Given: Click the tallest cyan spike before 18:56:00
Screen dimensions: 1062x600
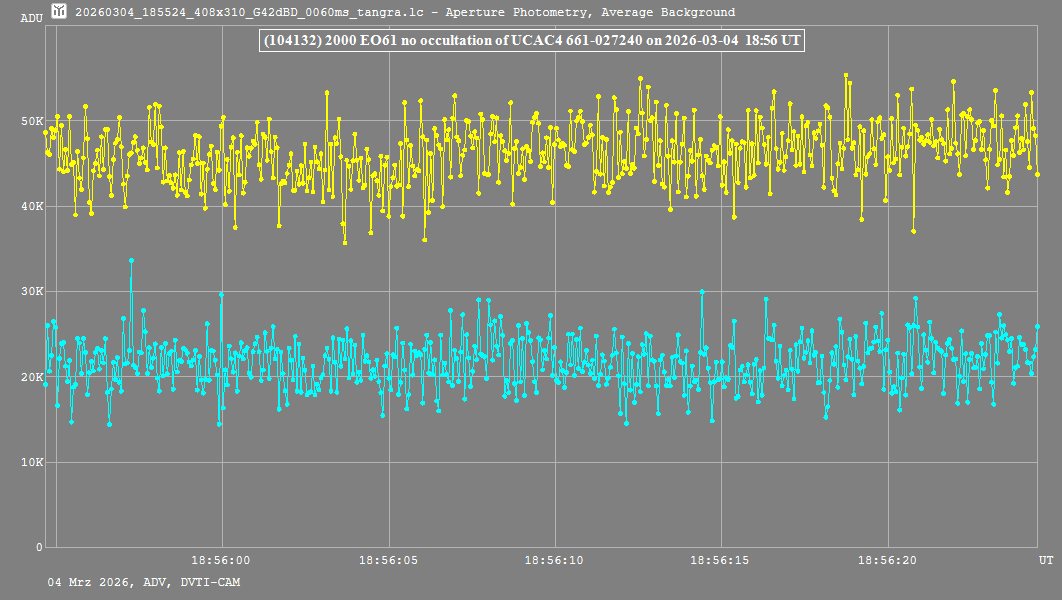Looking at the screenshot, I should click(131, 261).
